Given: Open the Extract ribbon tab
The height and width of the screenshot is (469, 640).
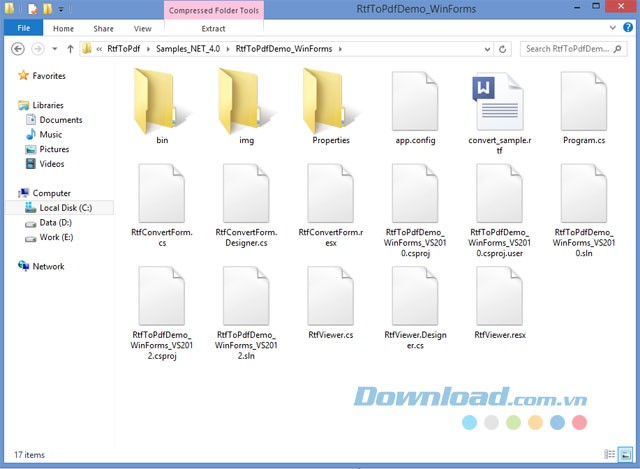Looking at the screenshot, I should pos(213,29).
